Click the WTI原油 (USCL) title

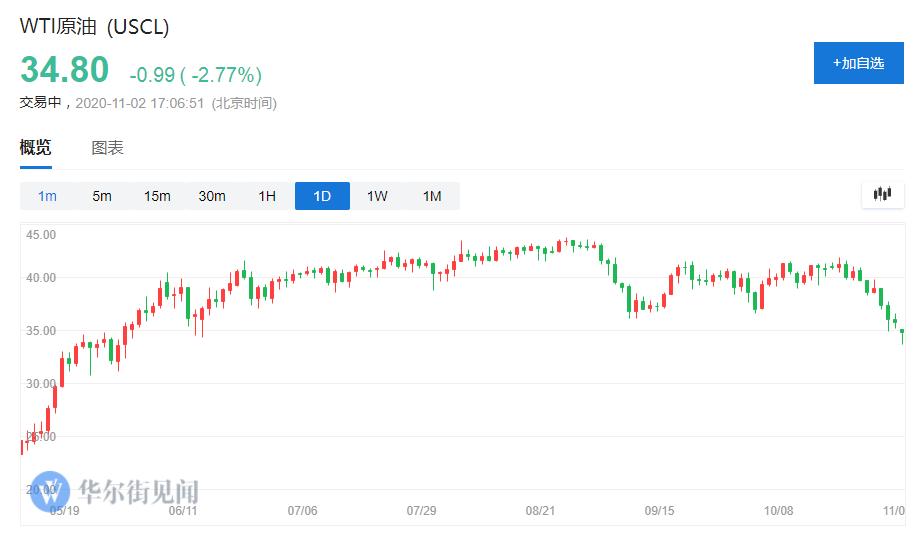click(x=95, y=27)
